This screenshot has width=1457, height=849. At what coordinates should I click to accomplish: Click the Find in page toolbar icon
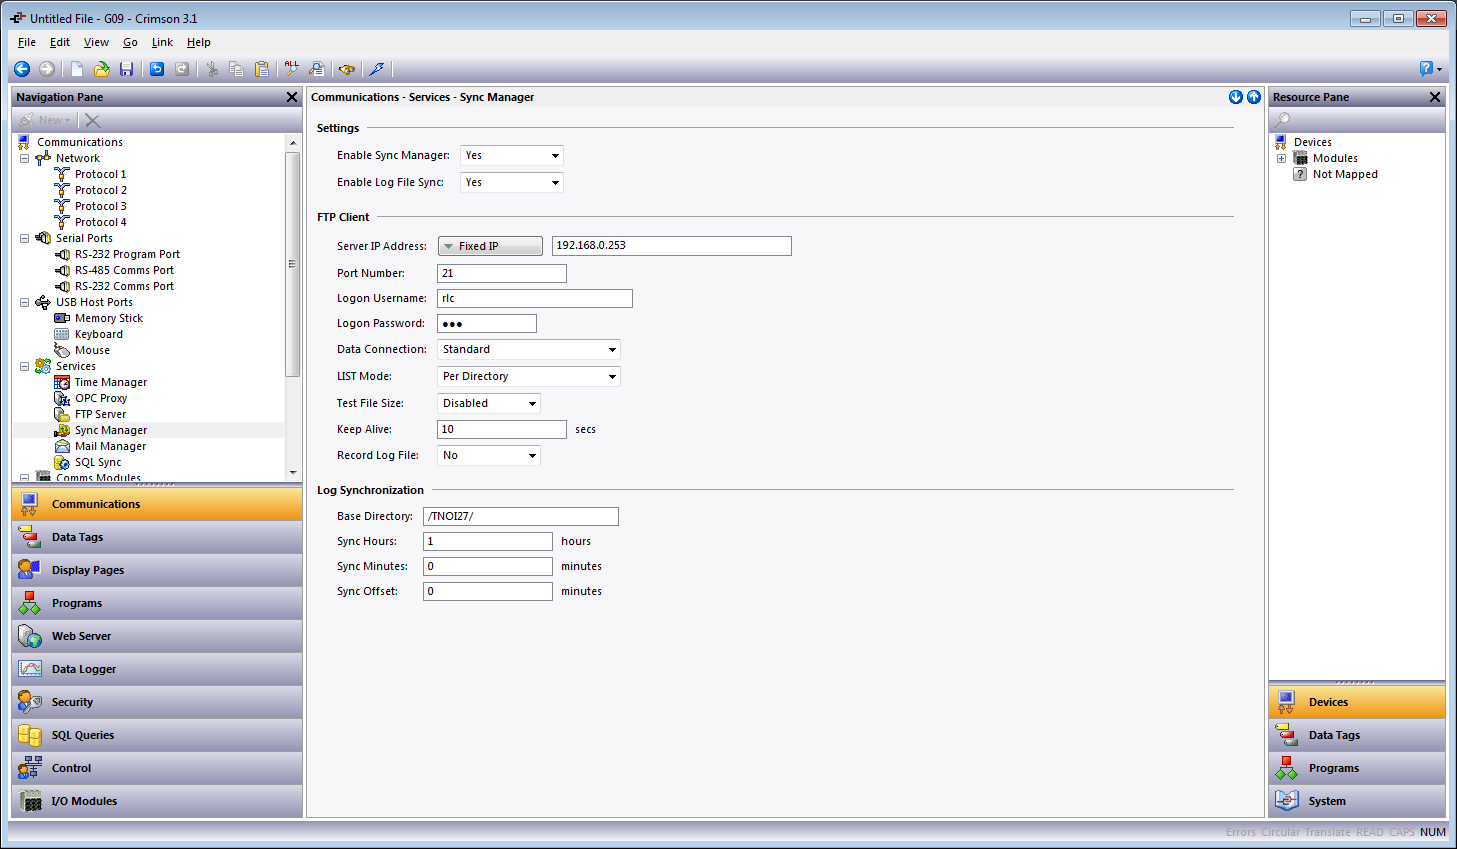pyautogui.click(x=316, y=69)
